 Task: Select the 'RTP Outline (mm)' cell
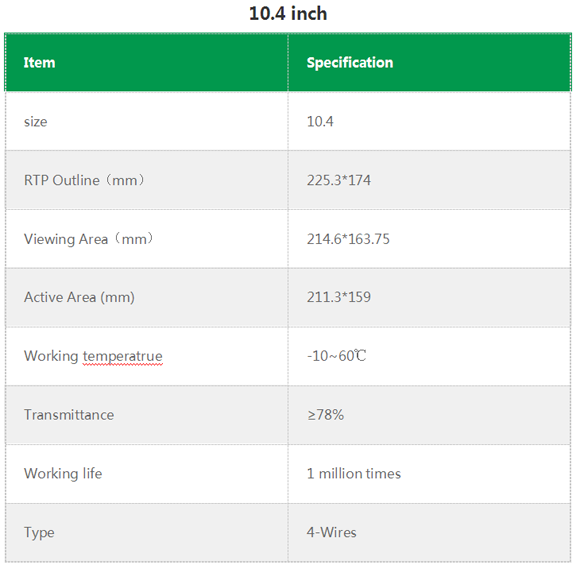(x=146, y=180)
